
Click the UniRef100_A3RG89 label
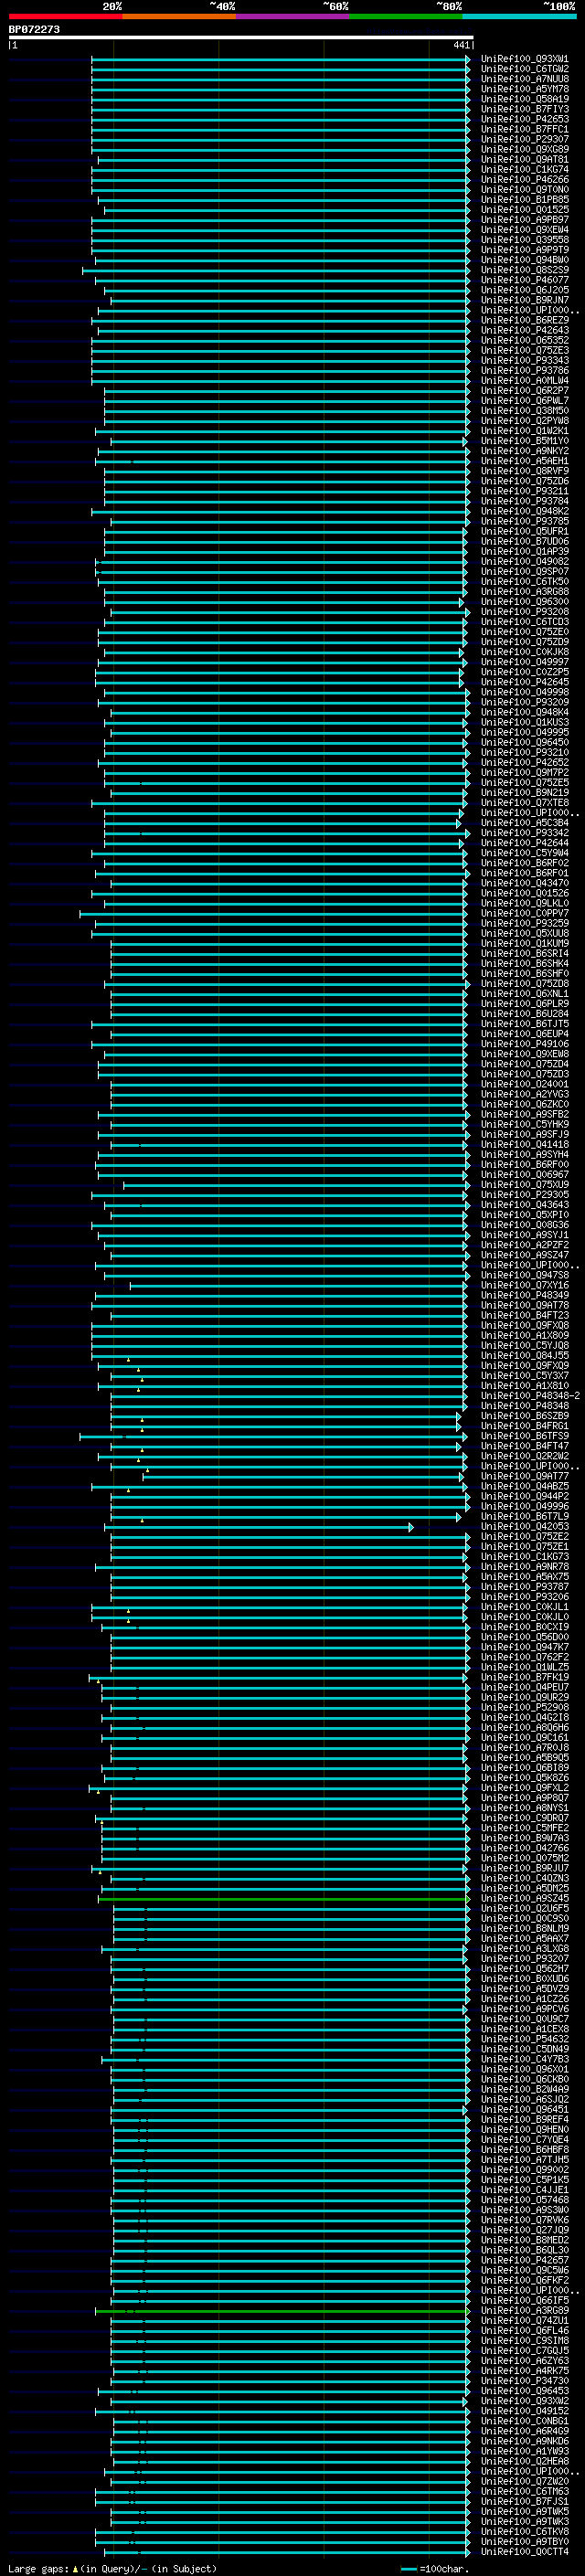[525, 2311]
